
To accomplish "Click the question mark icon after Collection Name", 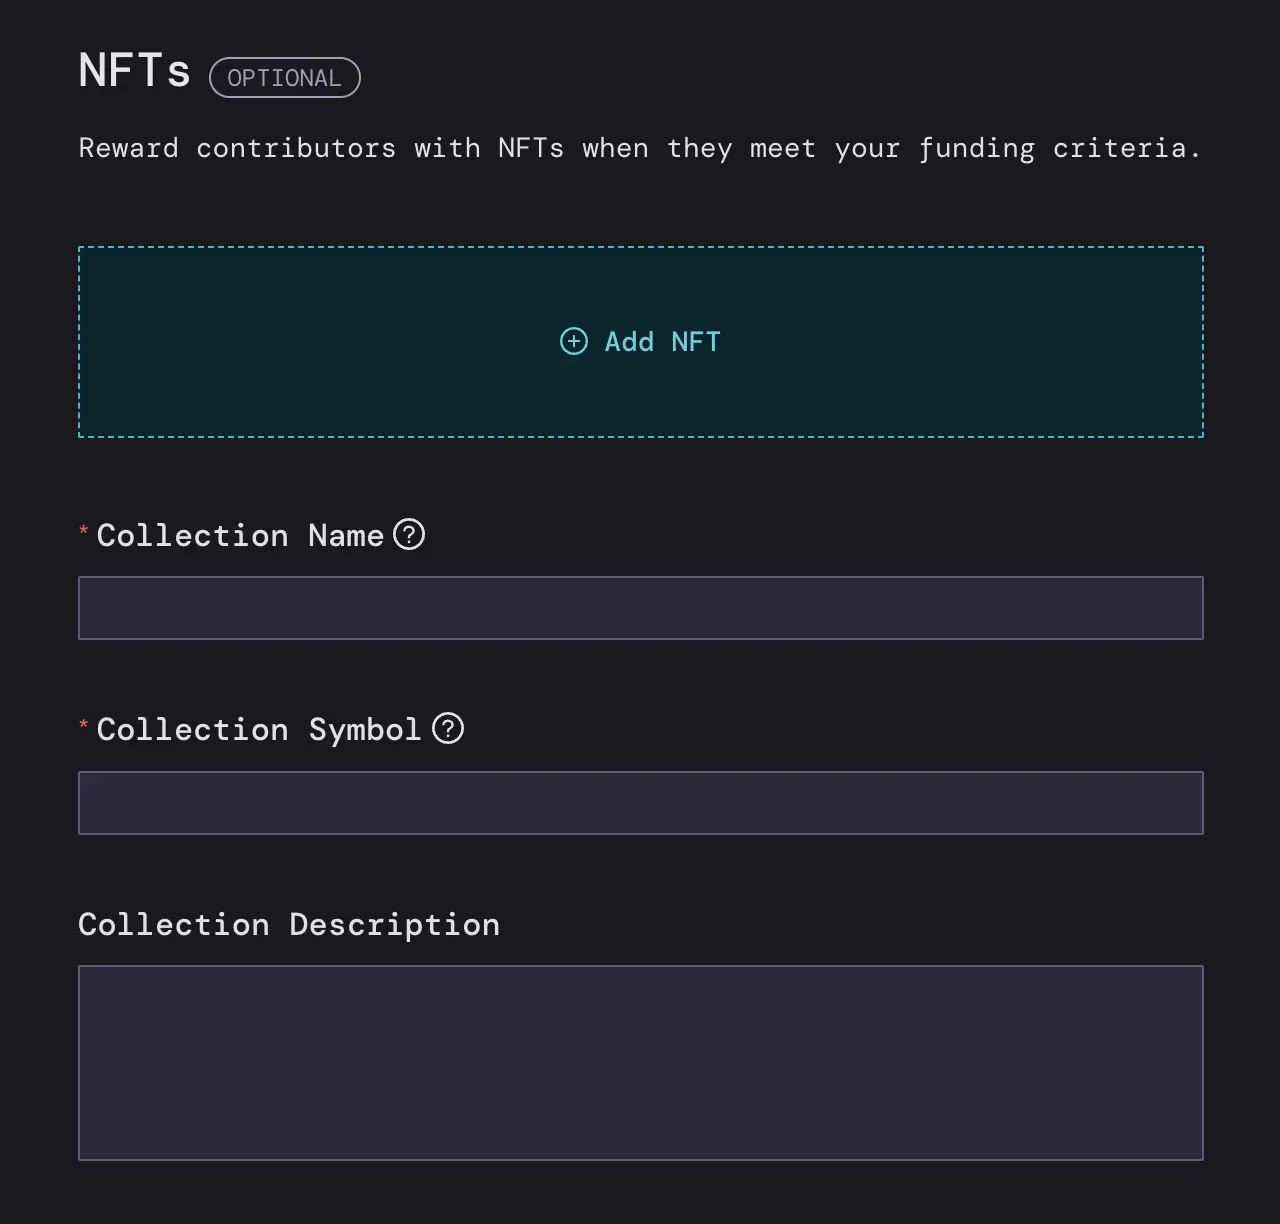I will 409,535.
